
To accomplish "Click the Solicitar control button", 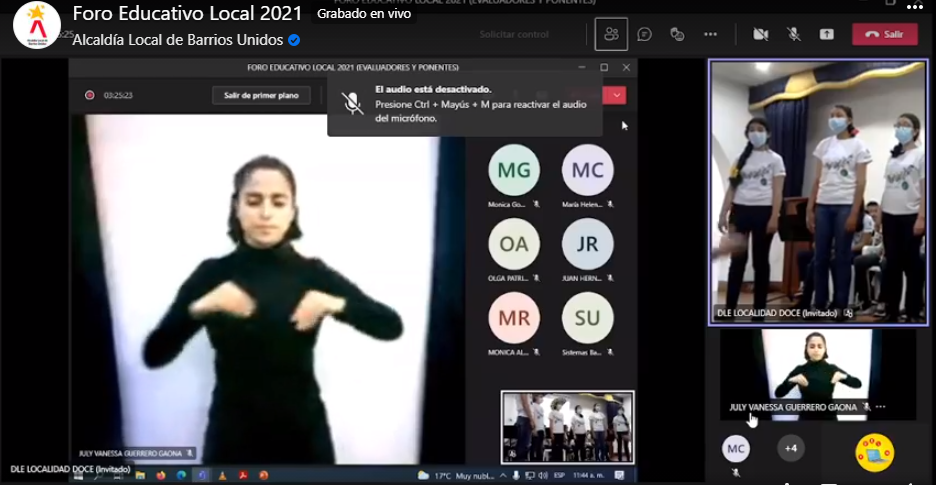I will [x=514, y=34].
